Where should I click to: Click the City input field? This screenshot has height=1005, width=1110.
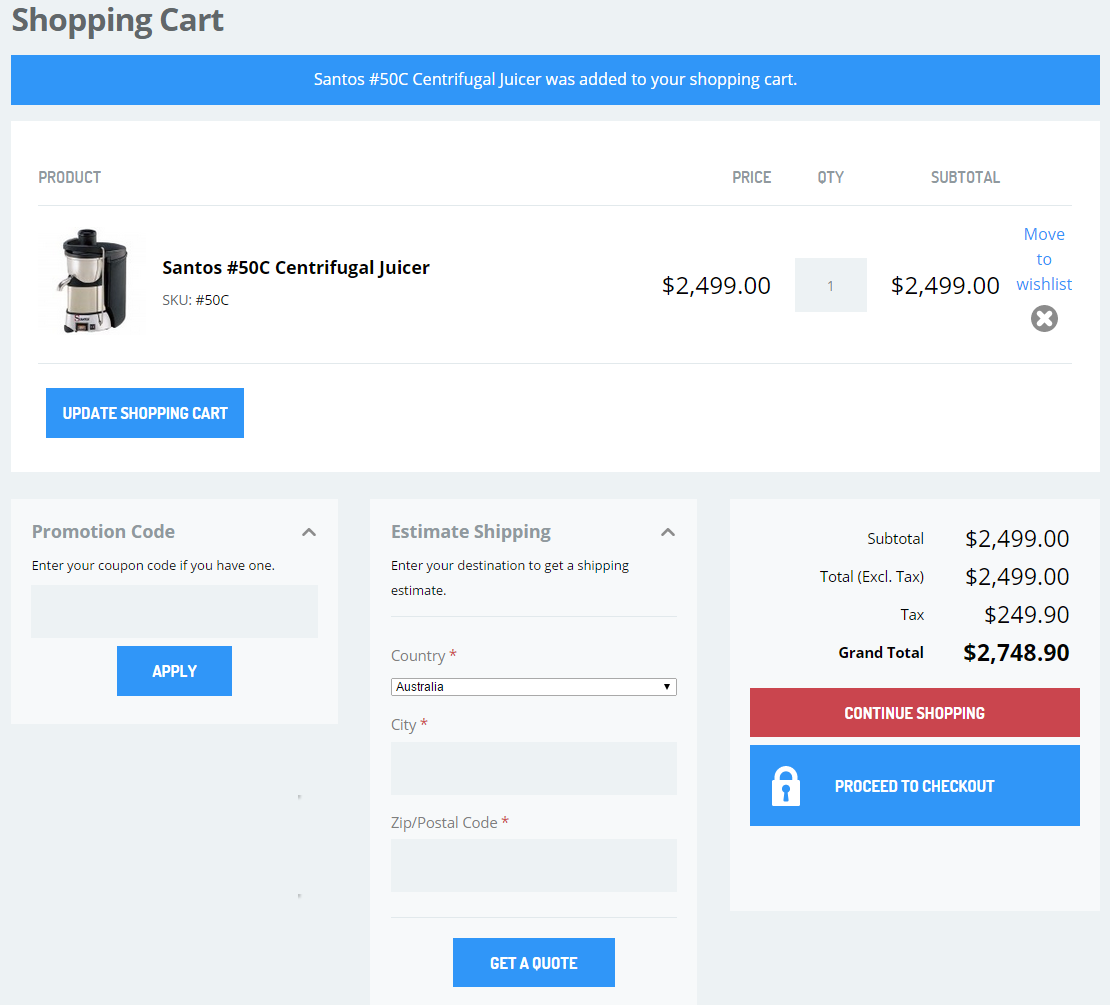click(534, 769)
